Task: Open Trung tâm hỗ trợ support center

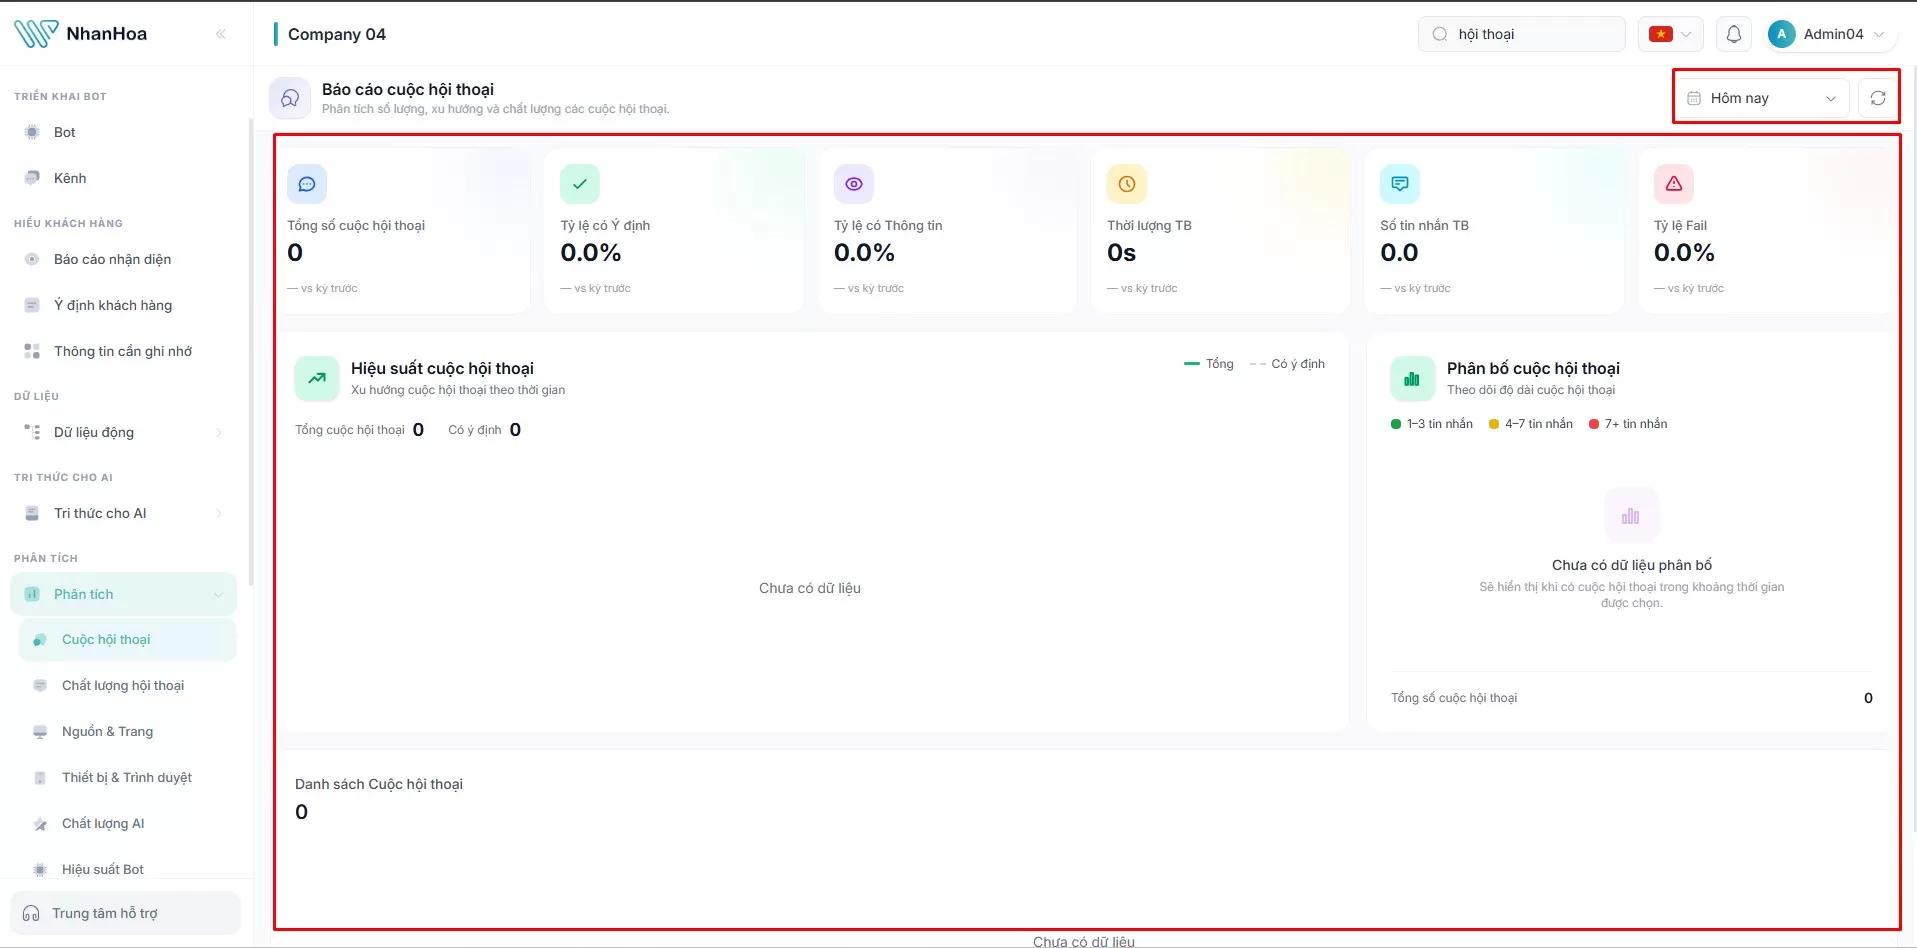Action: click(125, 913)
